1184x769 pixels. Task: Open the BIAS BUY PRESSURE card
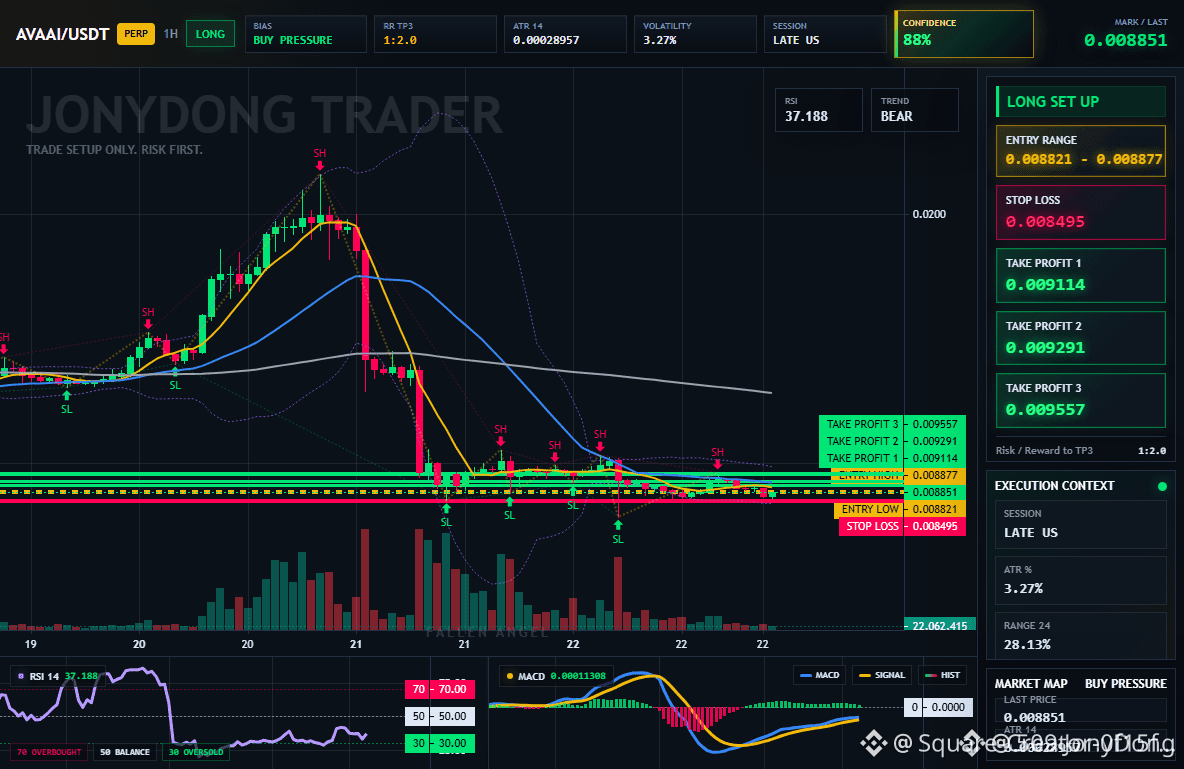click(306, 34)
